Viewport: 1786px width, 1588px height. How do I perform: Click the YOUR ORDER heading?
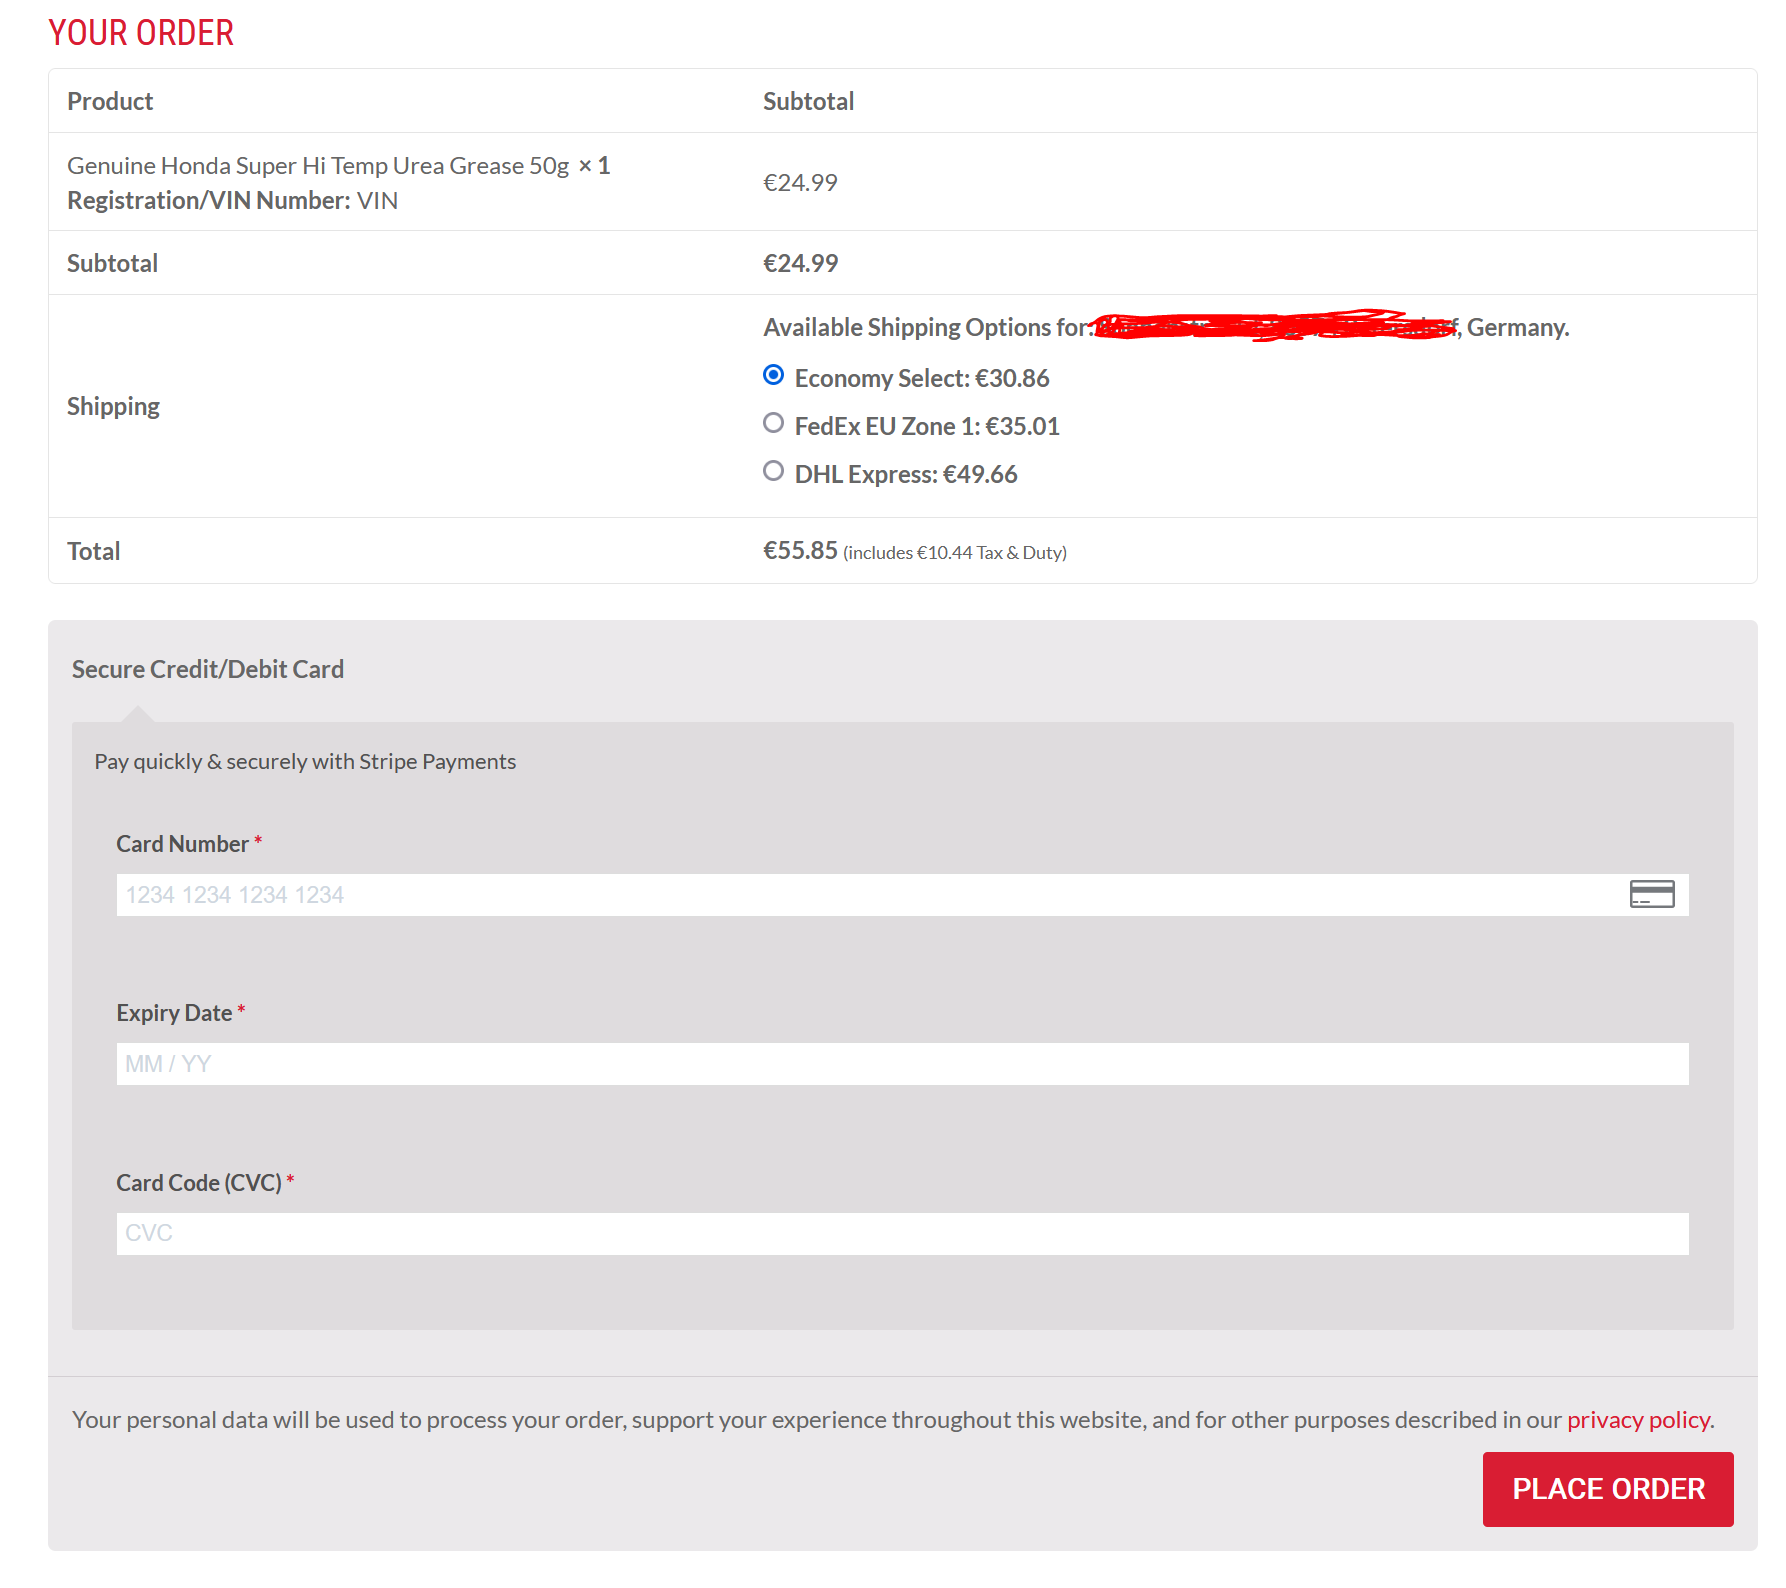(141, 33)
